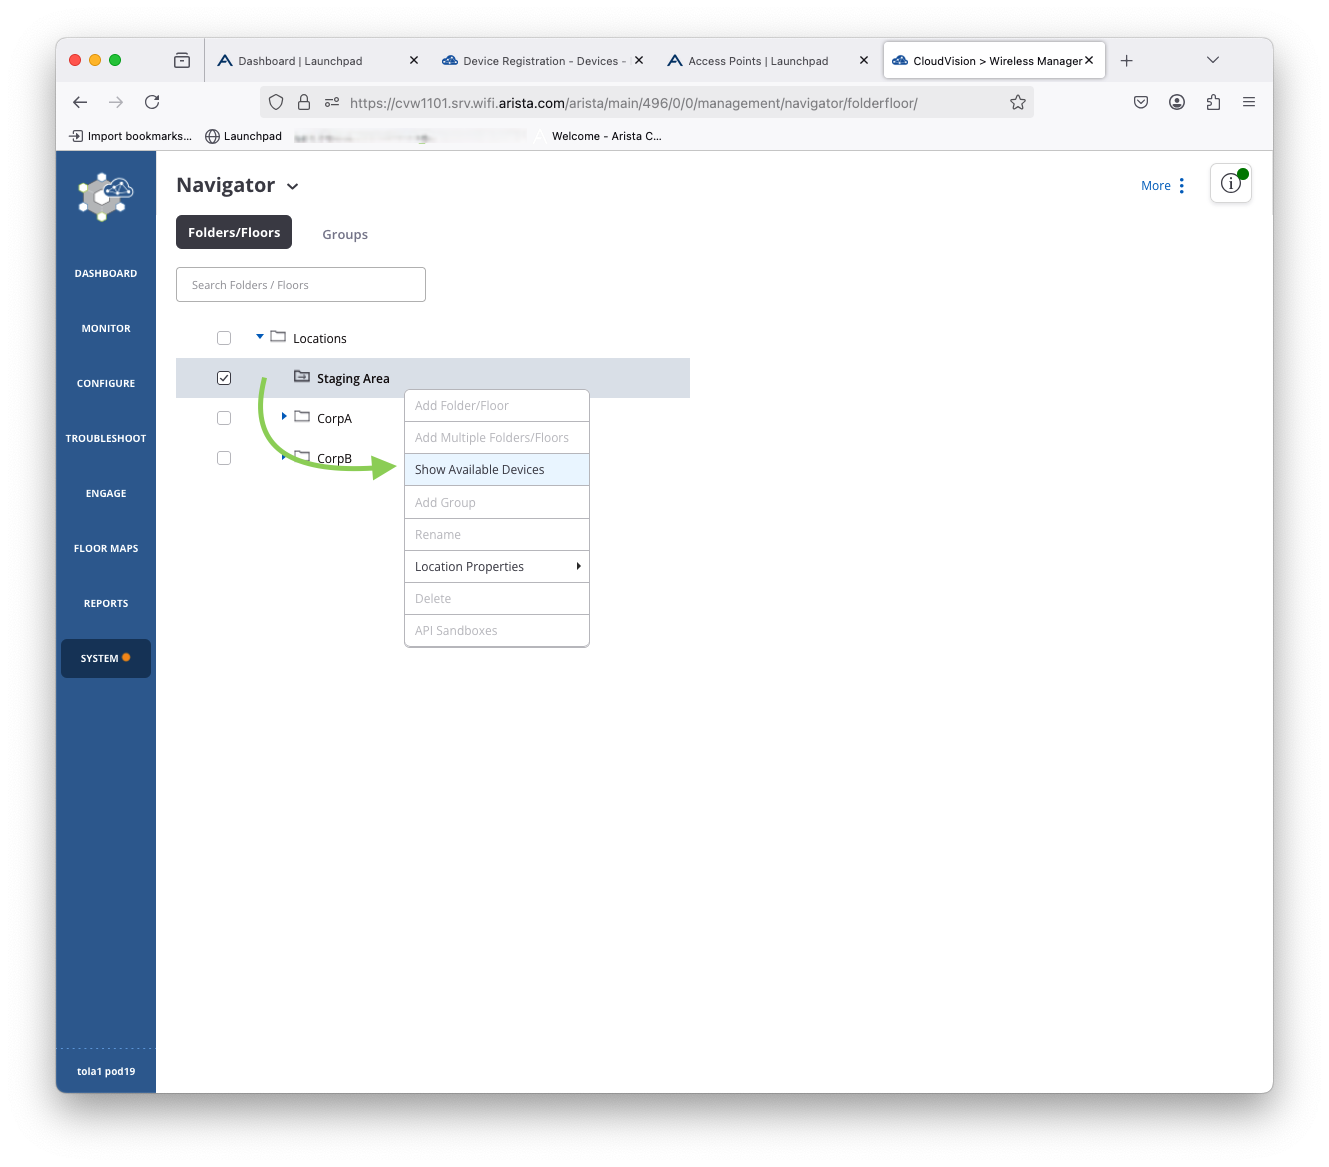Switch to the Groups tab
Image resolution: width=1329 pixels, height=1167 pixels.
click(x=345, y=234)
